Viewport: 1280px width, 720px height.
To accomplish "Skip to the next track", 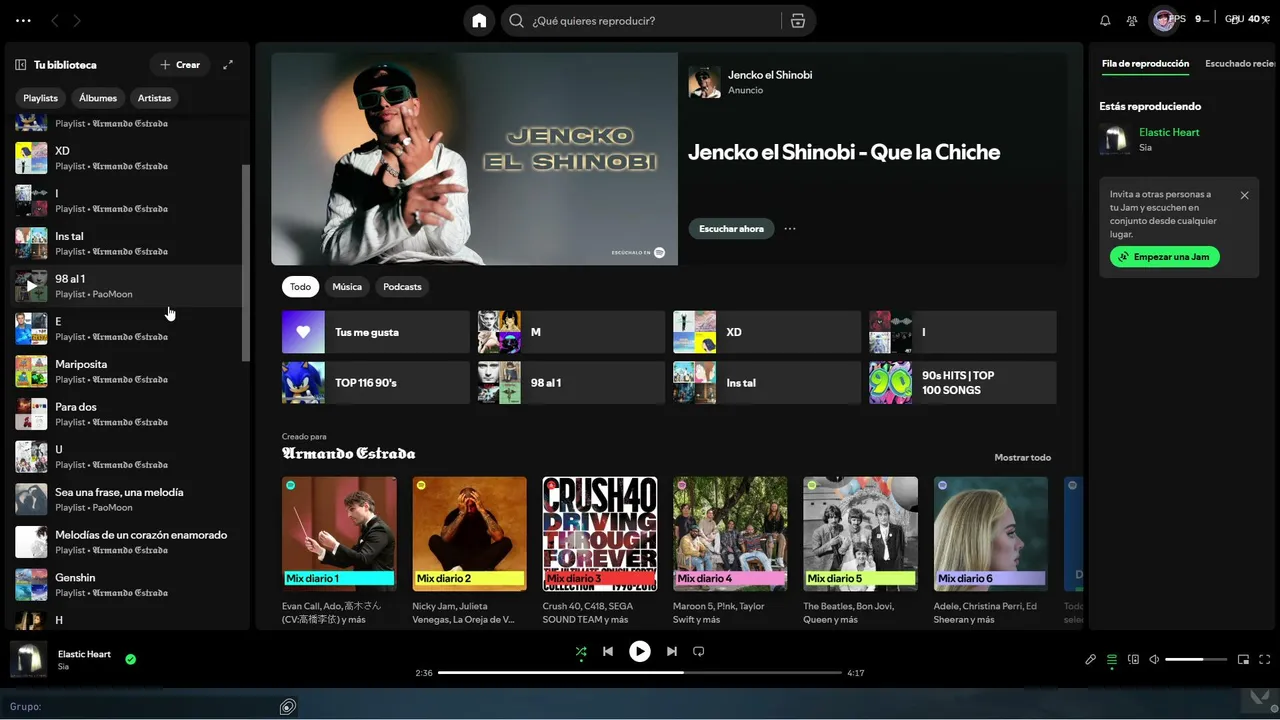I will pyautogui.click(x=672, y=652).
